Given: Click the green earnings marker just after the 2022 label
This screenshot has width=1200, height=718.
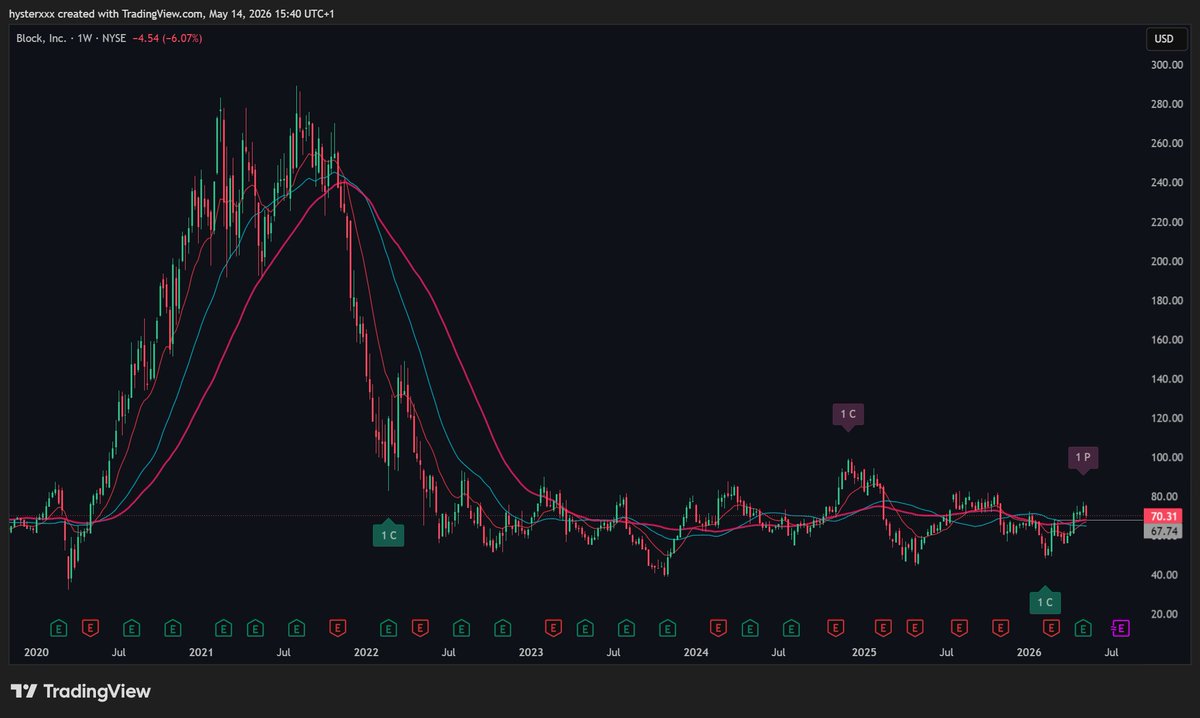Looking at the screenshot, I should 388,628.
